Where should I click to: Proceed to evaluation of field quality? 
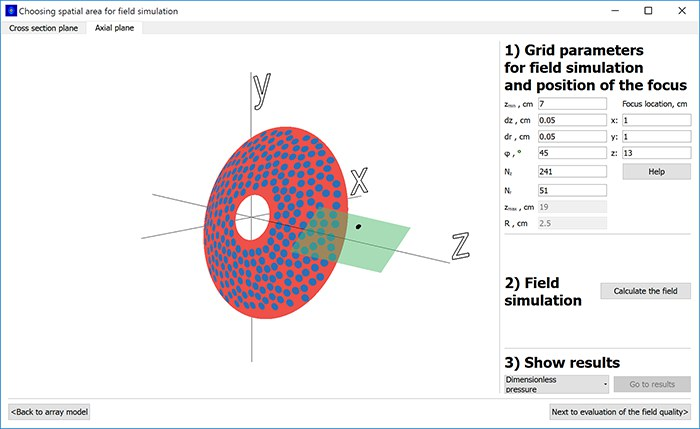tap(620, 412)
